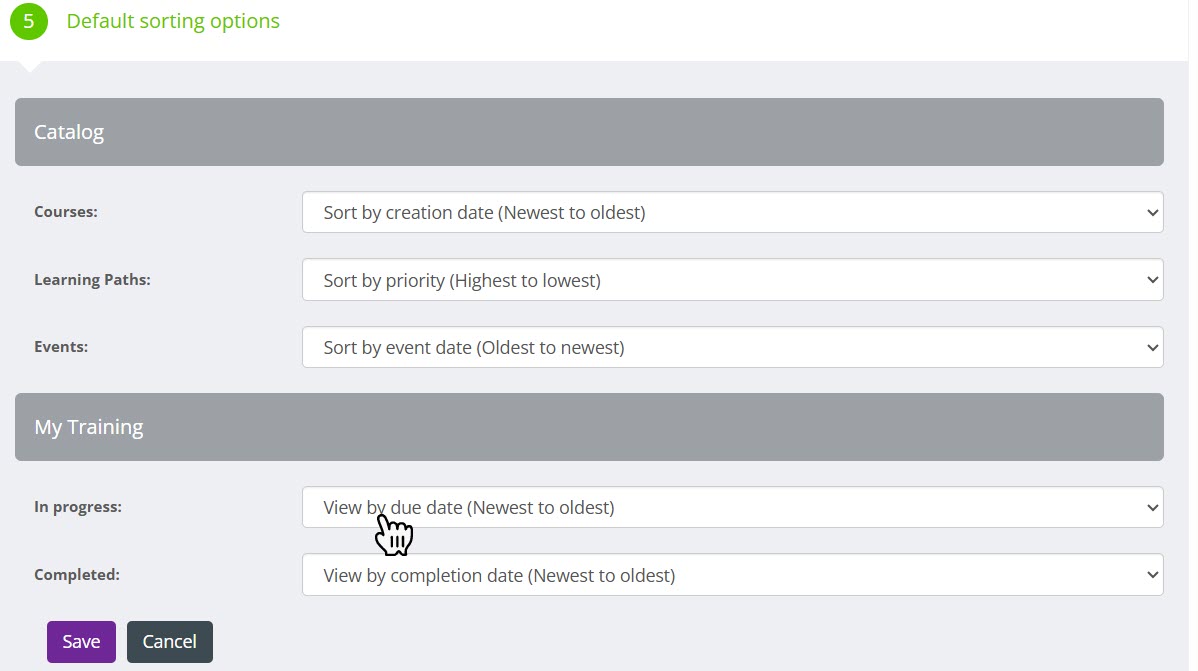Screen dimensions: 1198x671
Task: Click the In progress field label
Action: click(78, 507)
